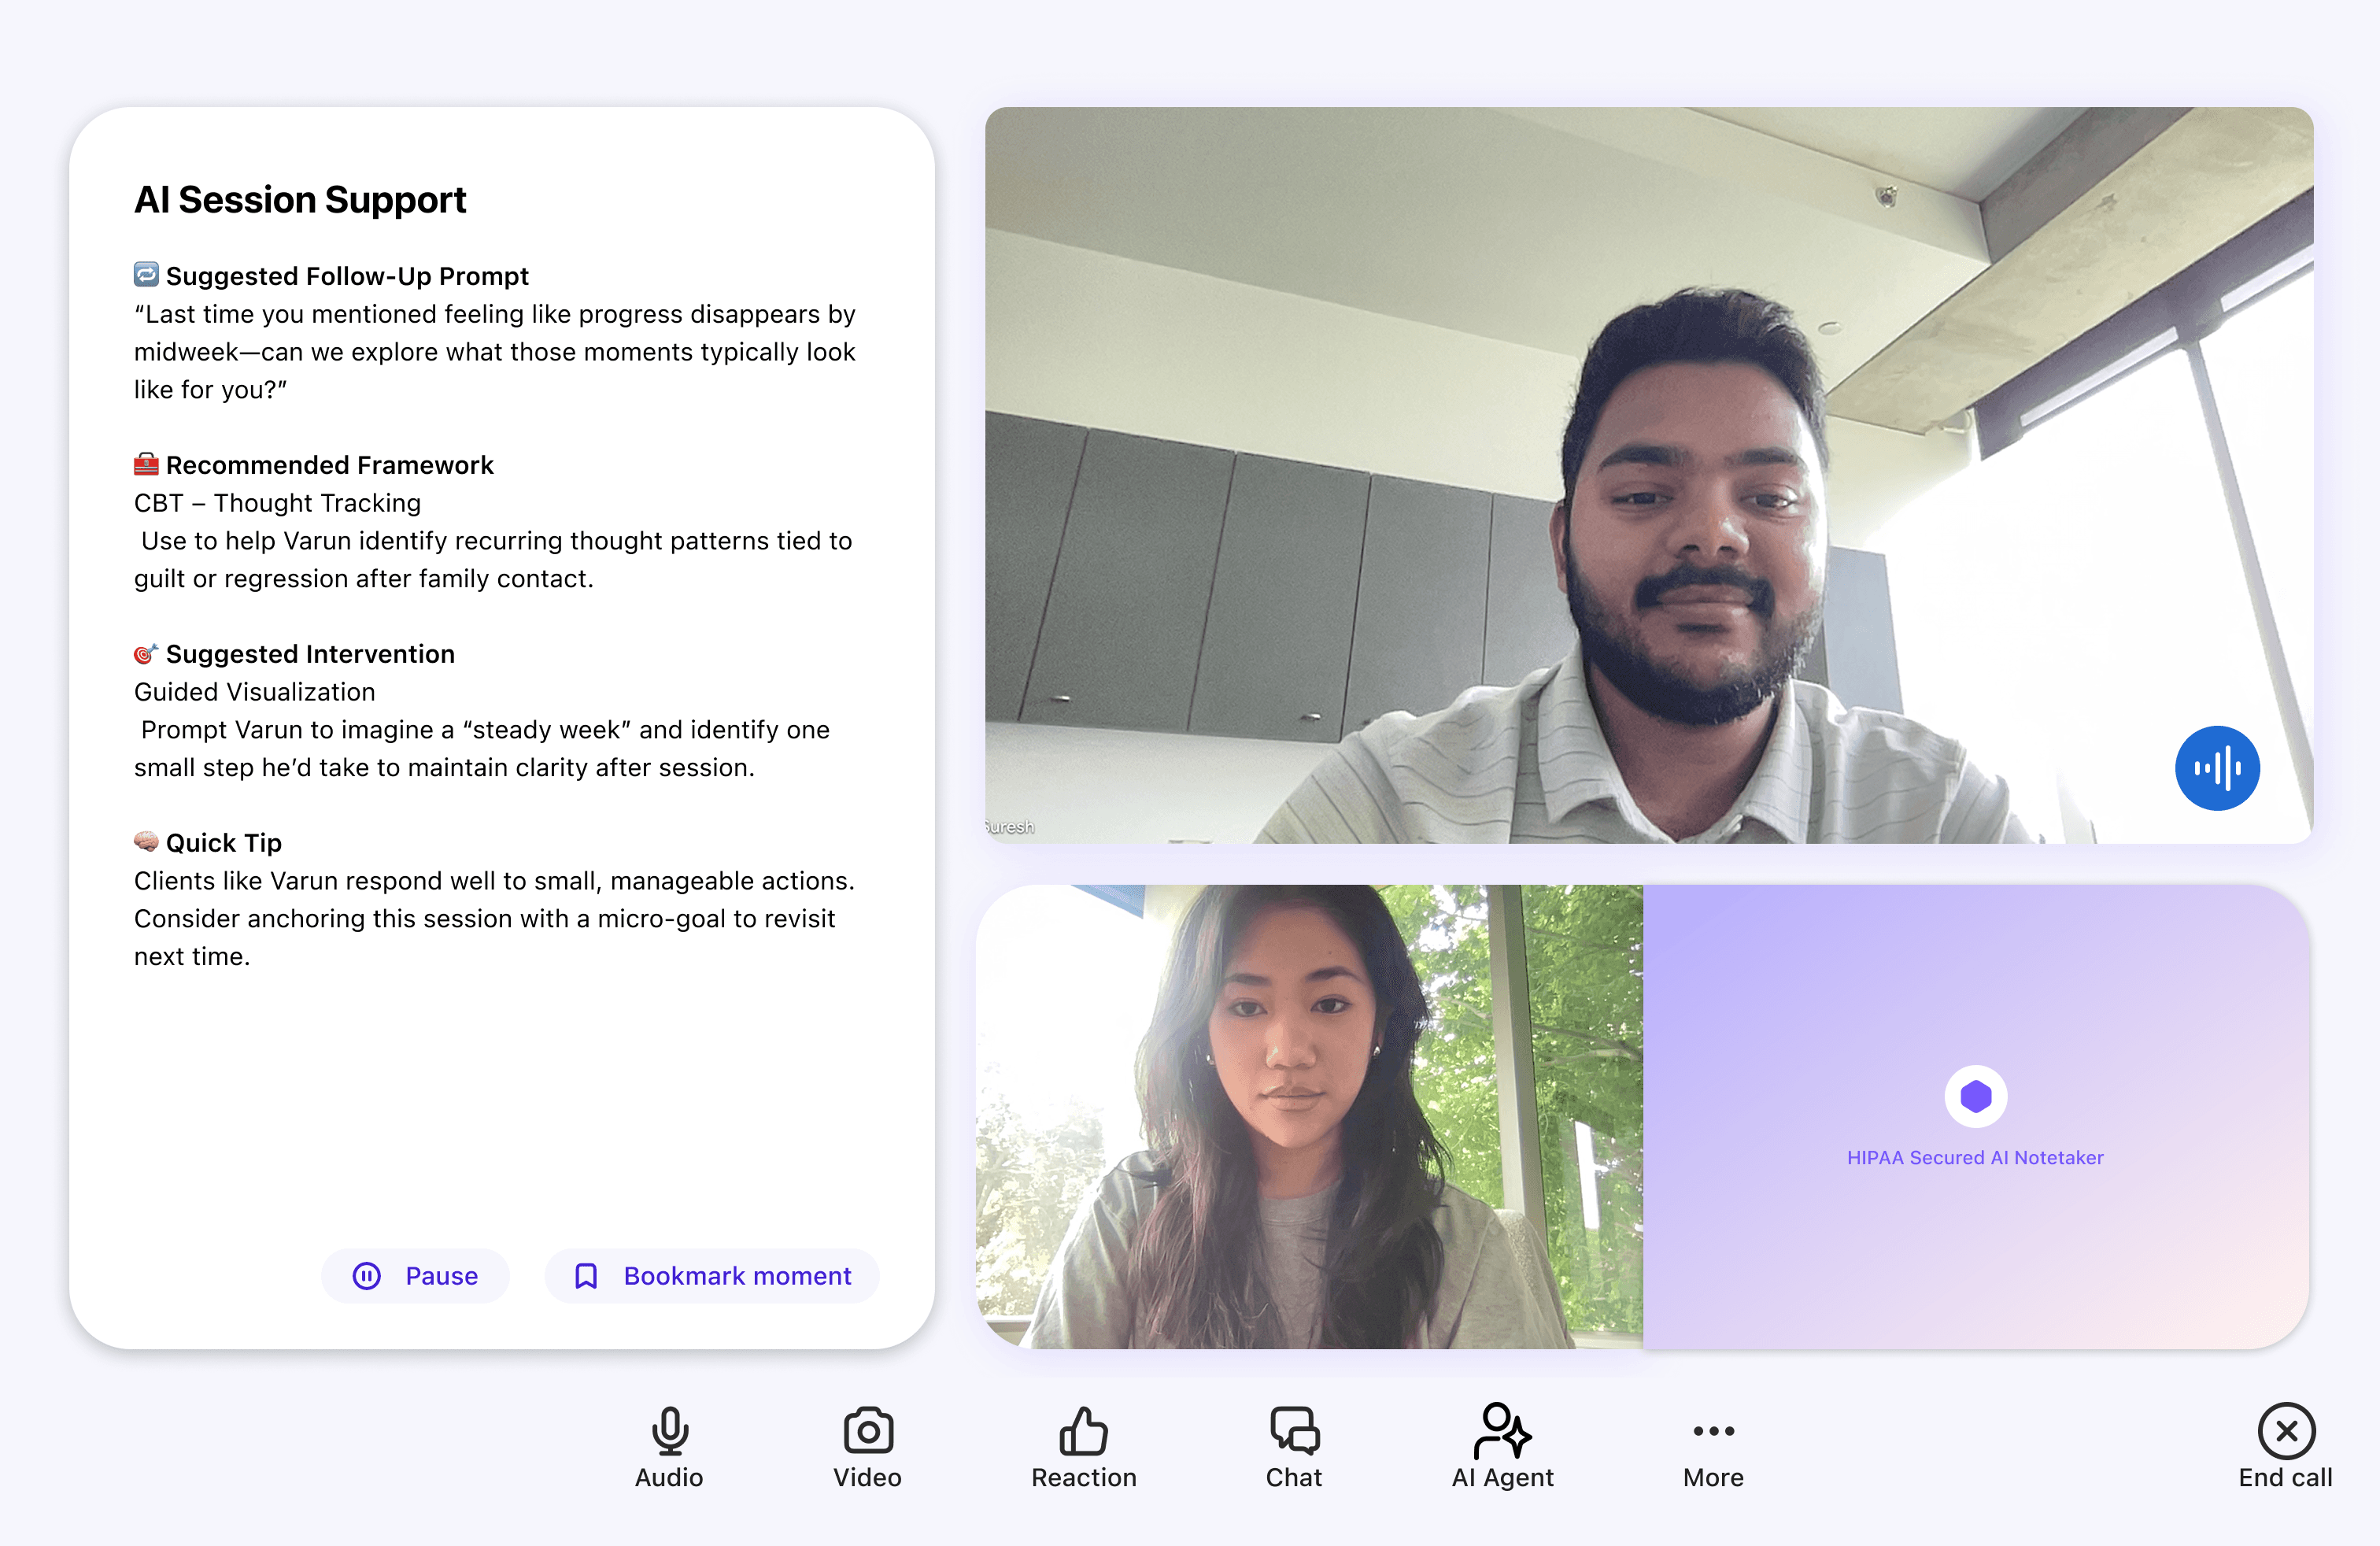Click the HIPAA notetaker hexagon icon

coord(1975,1096)
